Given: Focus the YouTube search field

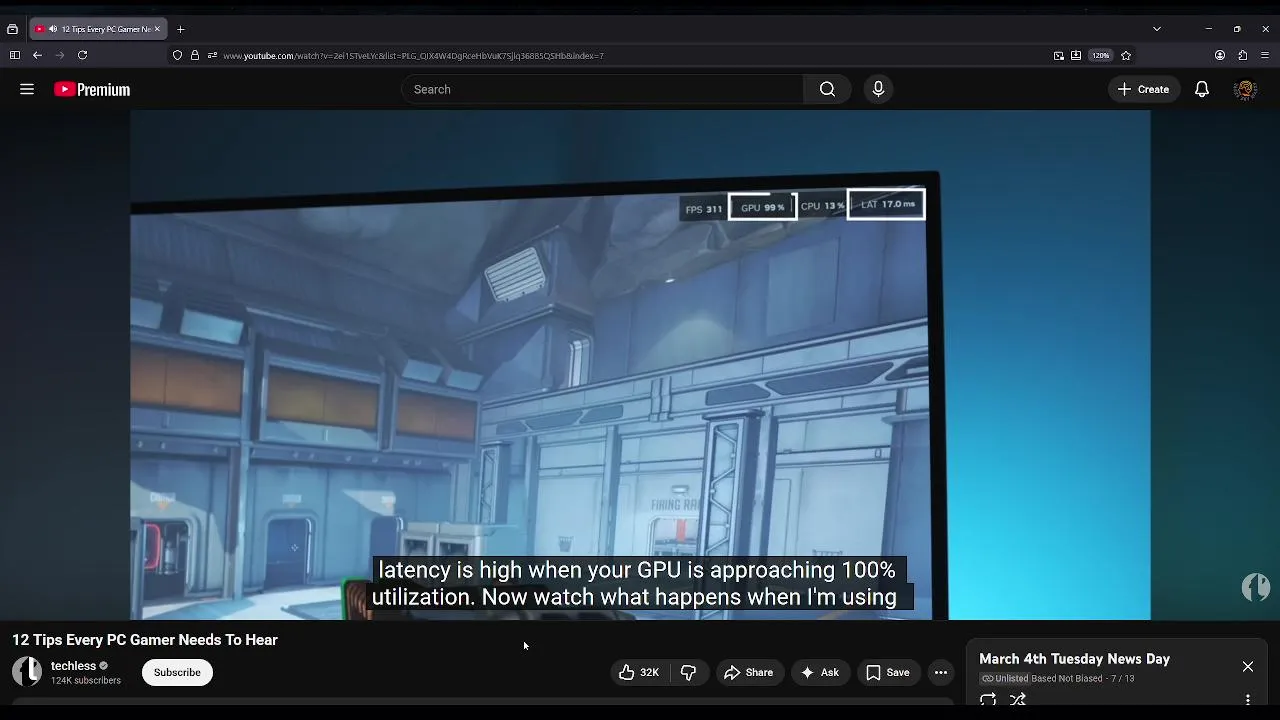Looking at the screenshot, I should 602,89.
